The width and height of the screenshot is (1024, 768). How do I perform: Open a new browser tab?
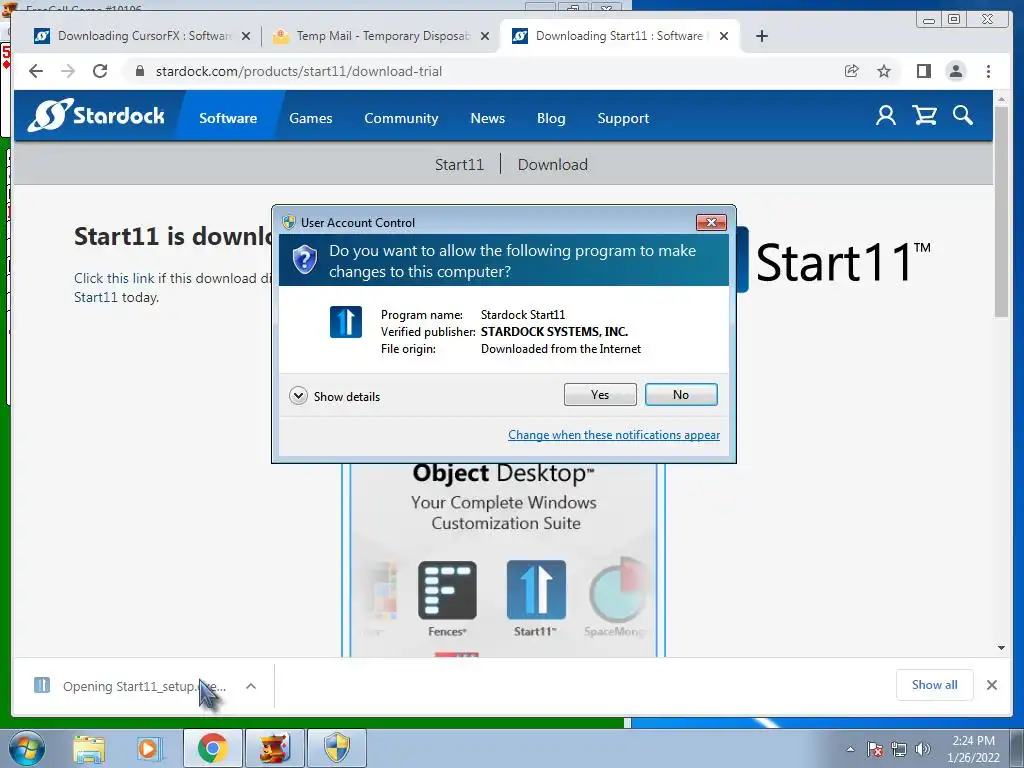tap(761, 36)
